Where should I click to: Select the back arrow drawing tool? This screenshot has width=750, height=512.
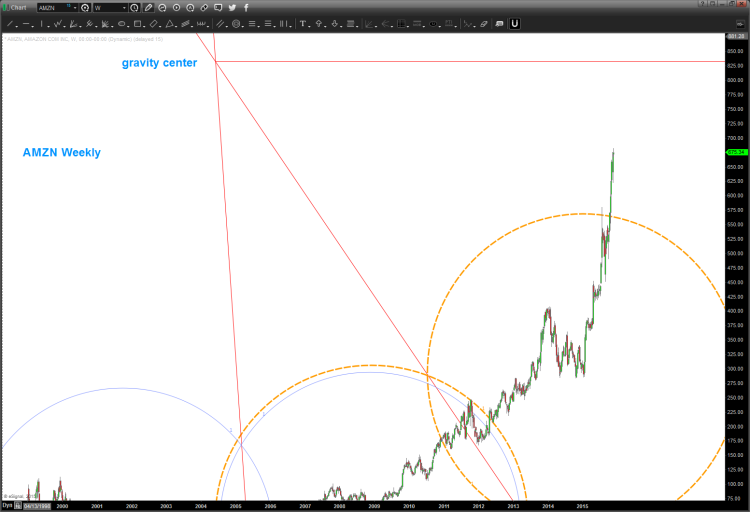[386, 23]
